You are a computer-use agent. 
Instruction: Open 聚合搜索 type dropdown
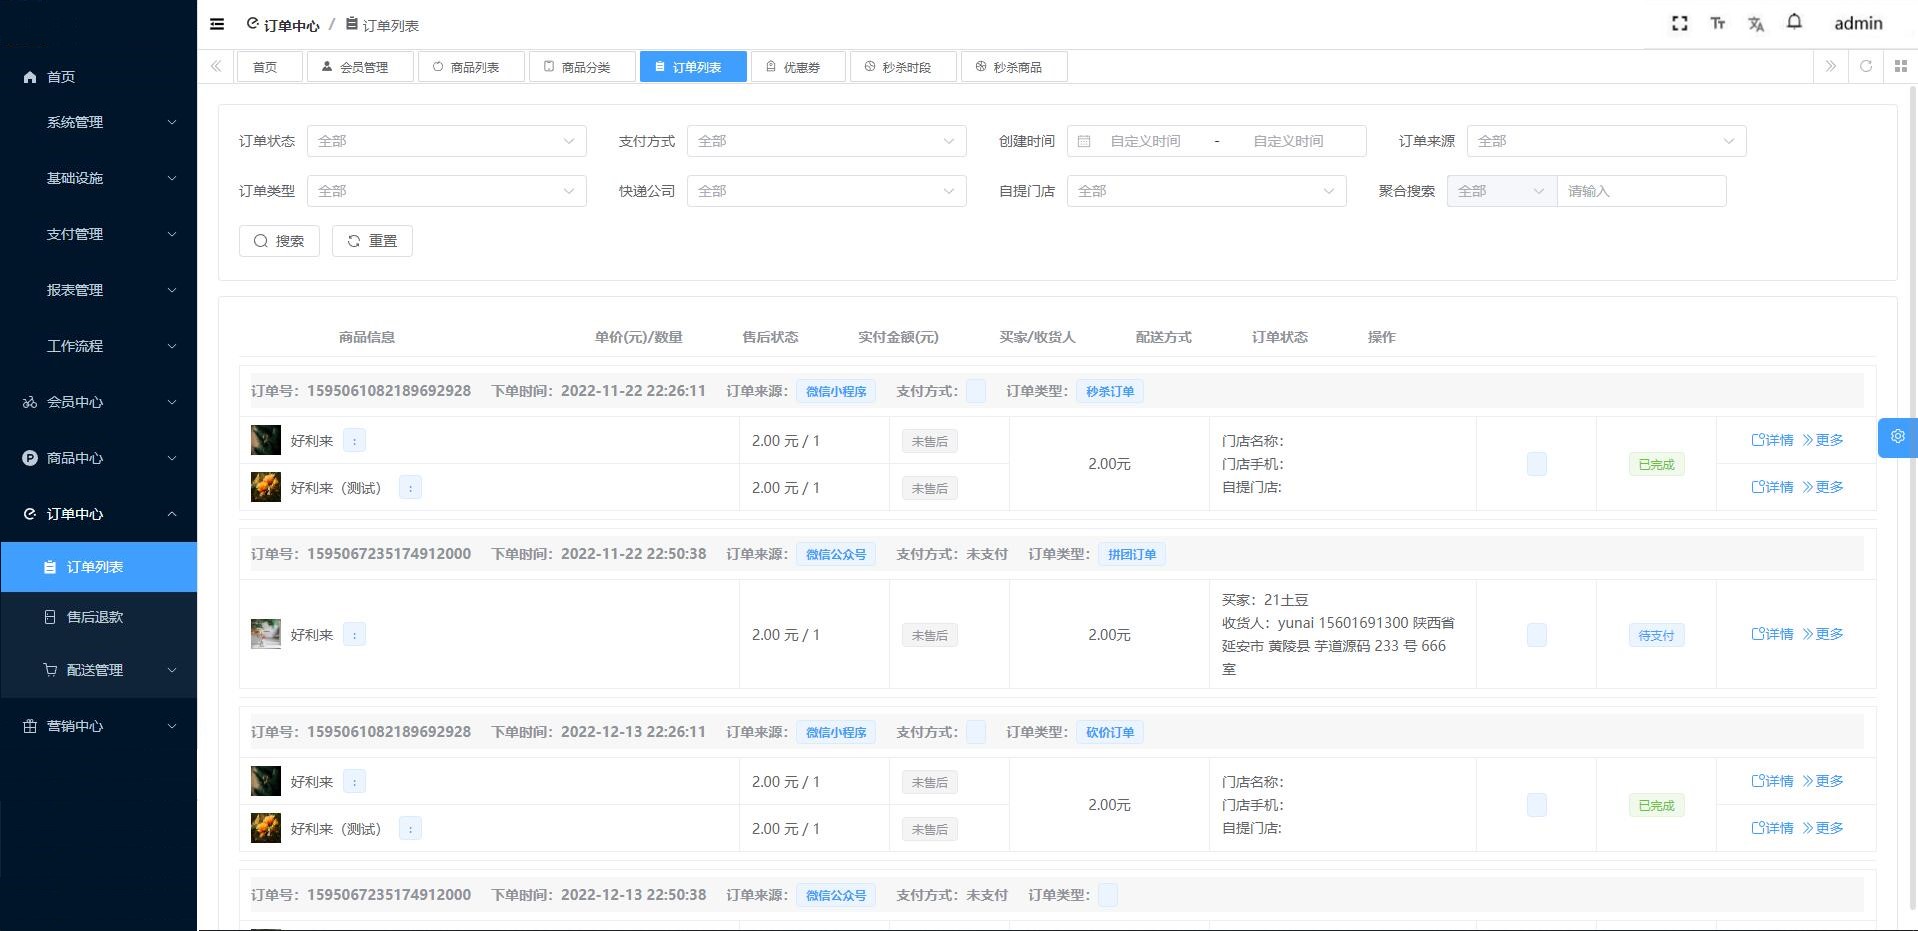1502,191
